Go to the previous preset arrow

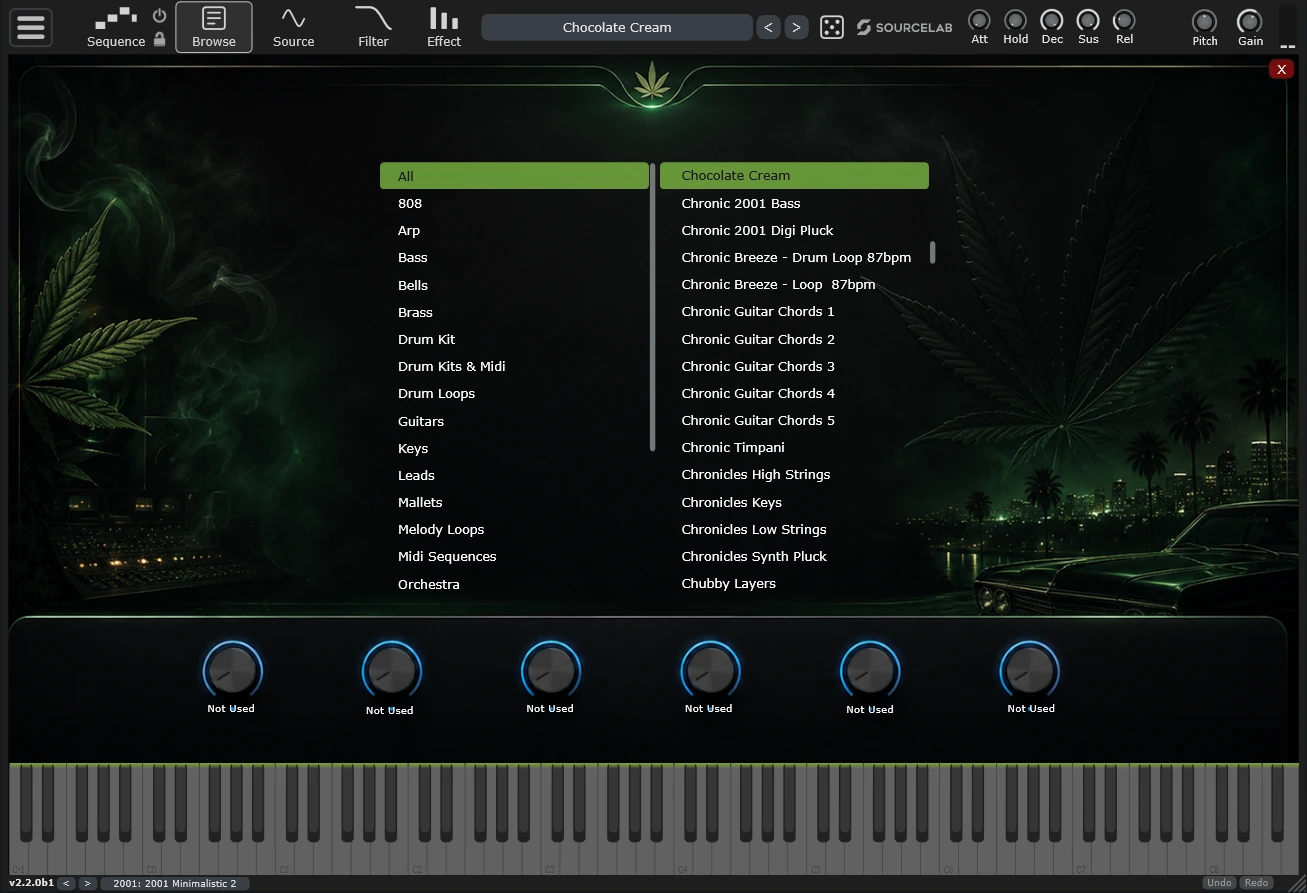tap(768, 27)
